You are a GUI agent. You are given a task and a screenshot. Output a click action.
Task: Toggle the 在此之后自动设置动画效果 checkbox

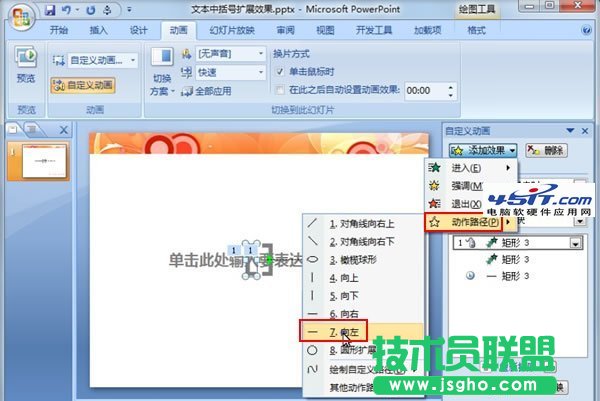[x=280, y=90]
